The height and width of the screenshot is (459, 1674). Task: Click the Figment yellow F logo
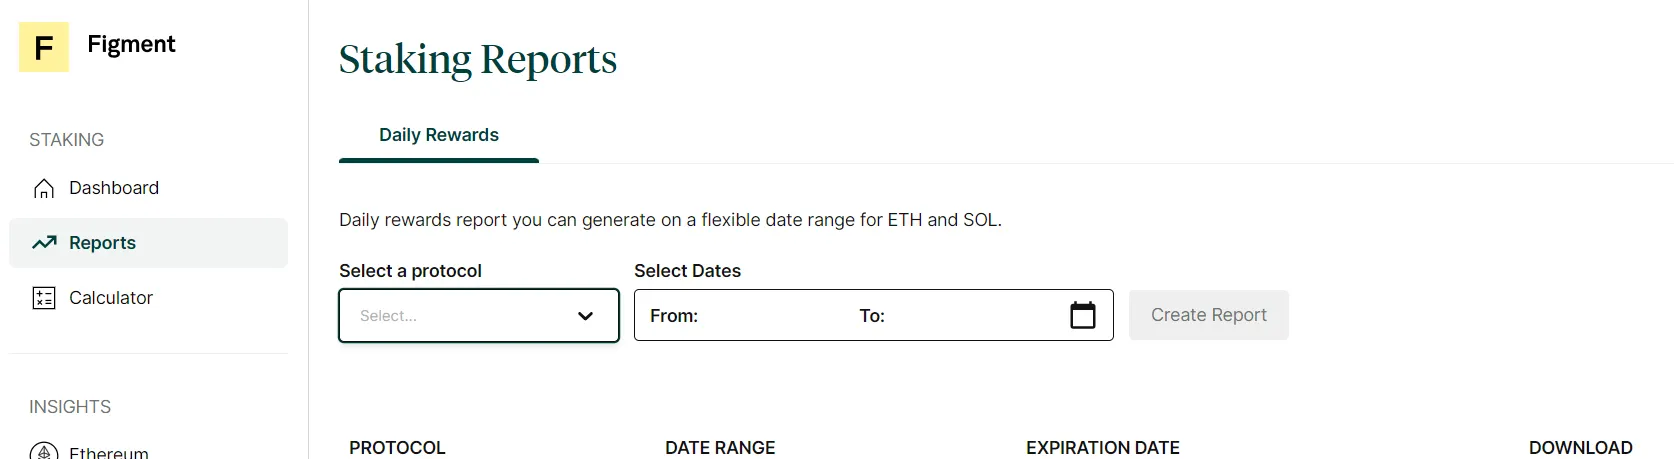pyautogui.click(x=44, y=47)
